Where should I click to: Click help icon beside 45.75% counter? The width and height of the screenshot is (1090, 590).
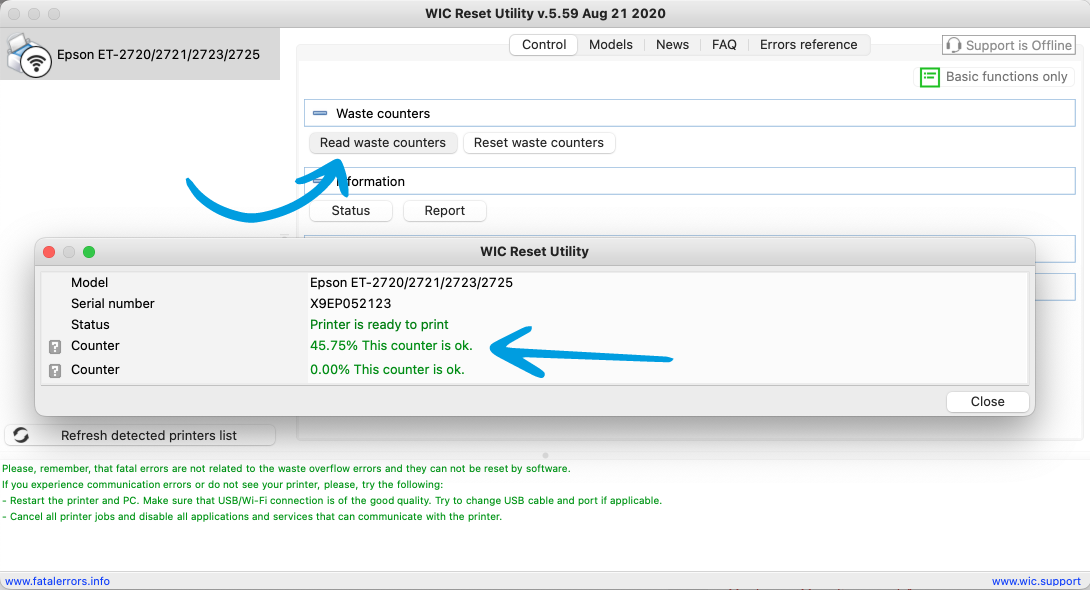point(55,346)
